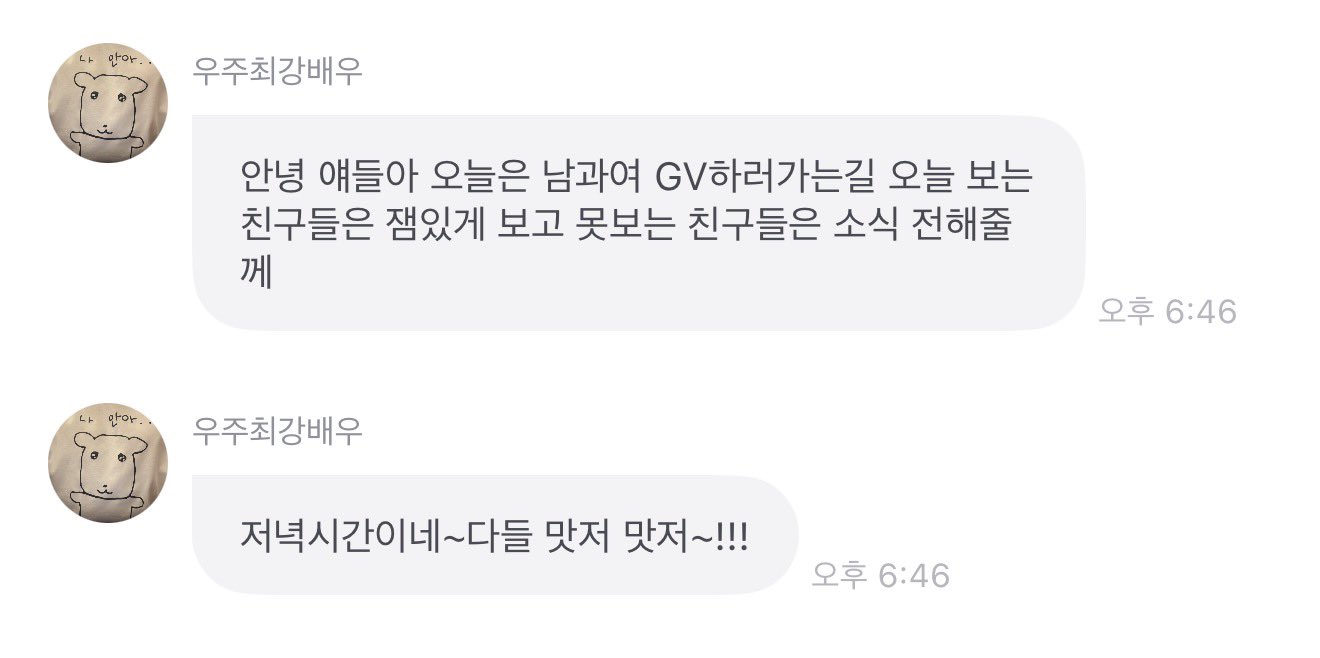The image size is (1320, 658).
Task: Open the bear avatar beside the first message
Action: point(108,103)
